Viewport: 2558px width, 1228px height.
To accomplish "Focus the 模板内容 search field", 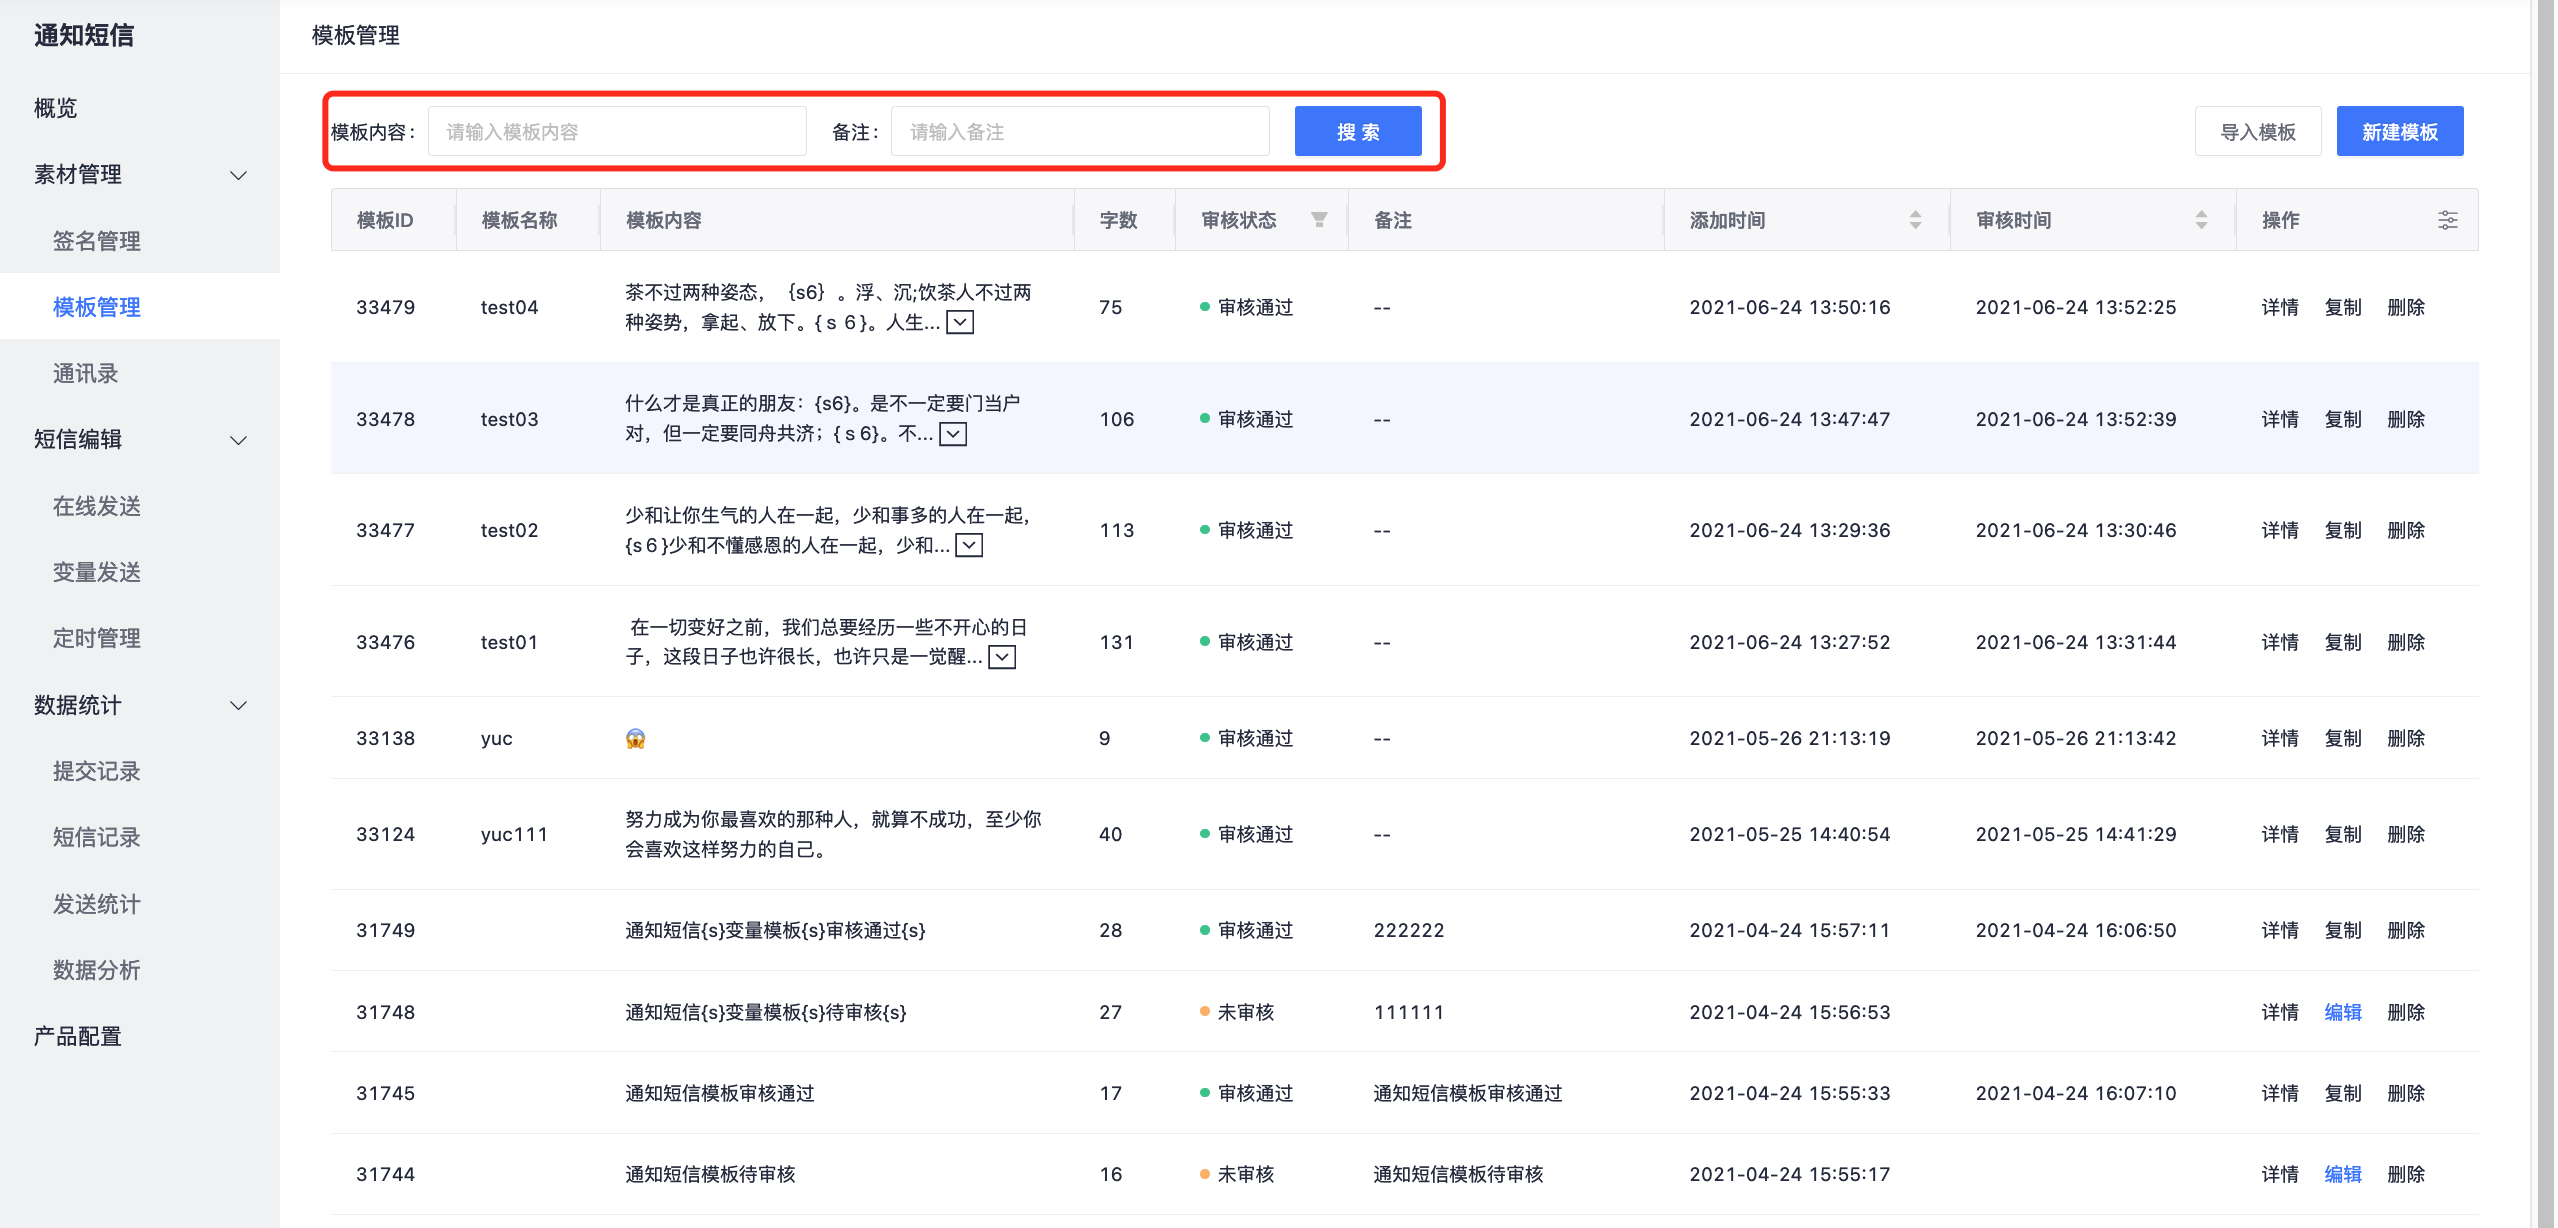I will (617, 131).
